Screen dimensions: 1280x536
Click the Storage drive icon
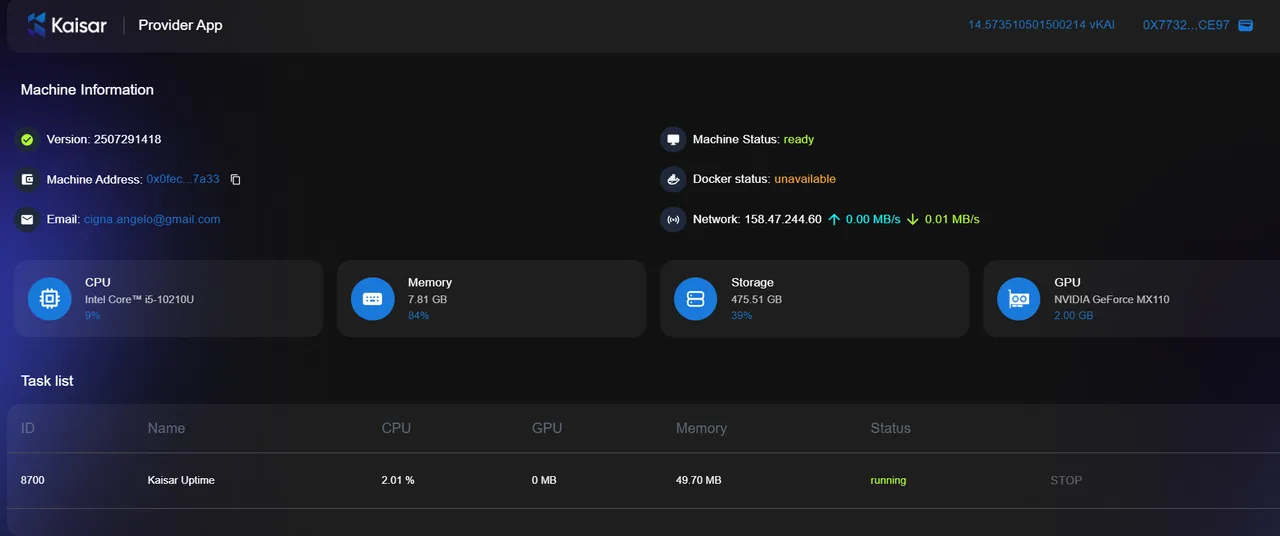coord(696,298)
